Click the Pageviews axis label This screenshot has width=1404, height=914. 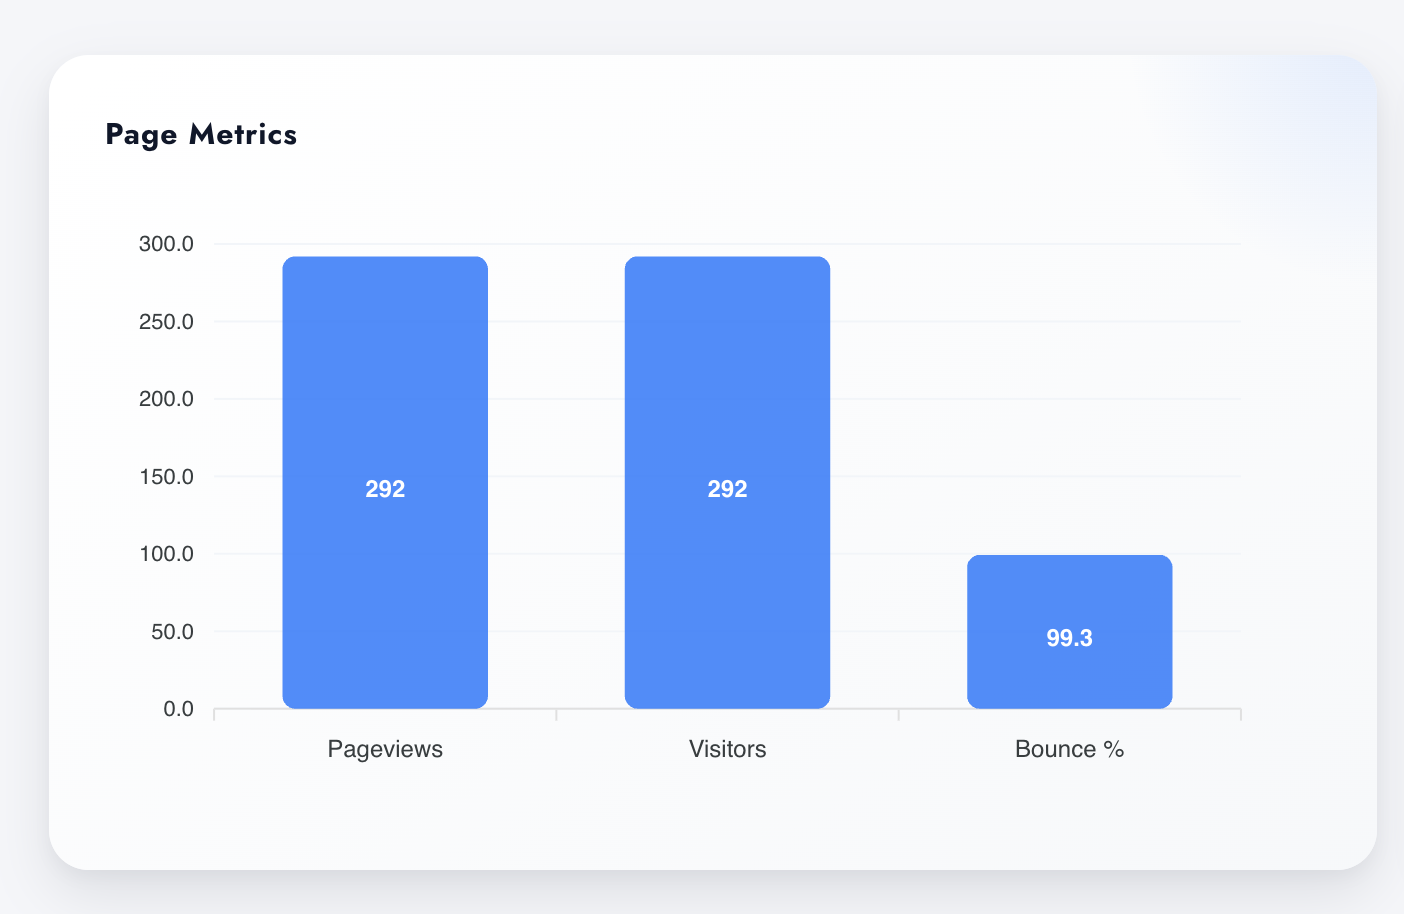385,749
